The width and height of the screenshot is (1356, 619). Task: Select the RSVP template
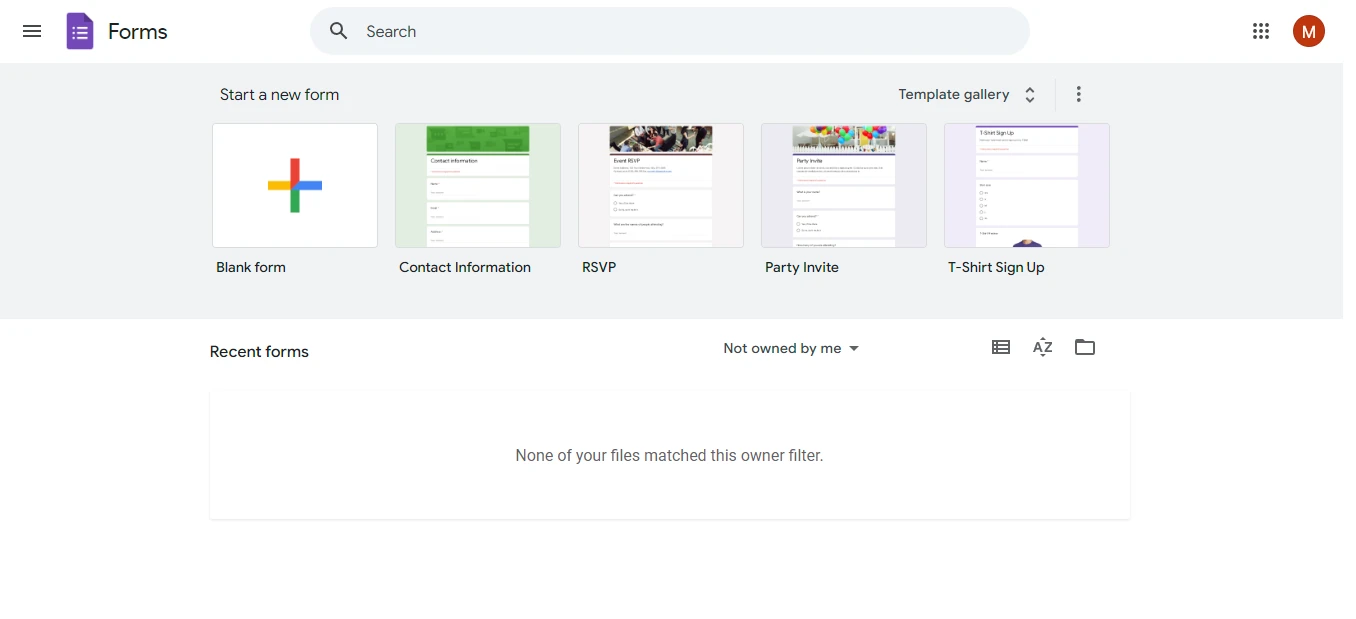pyautogui.click(x=660, y=185)
